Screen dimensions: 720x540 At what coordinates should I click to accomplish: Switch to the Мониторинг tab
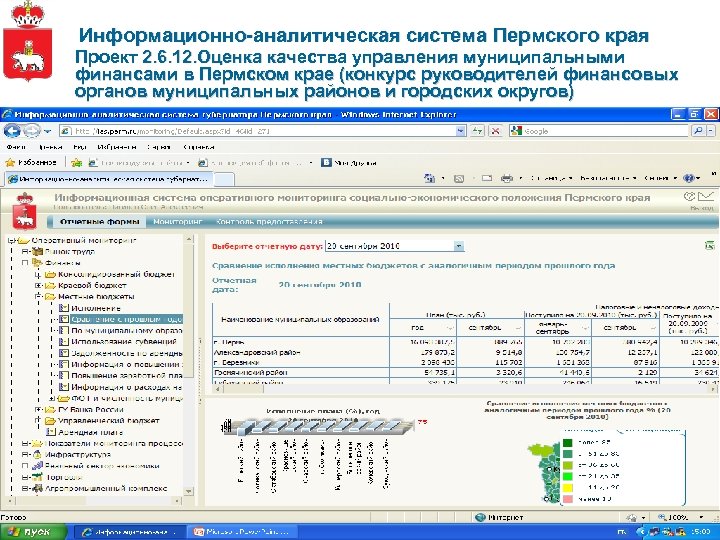pos(178,221)
